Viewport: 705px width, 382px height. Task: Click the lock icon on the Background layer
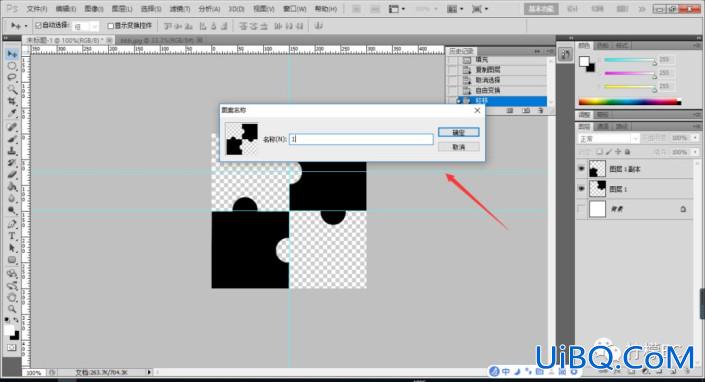click(683, 209)
